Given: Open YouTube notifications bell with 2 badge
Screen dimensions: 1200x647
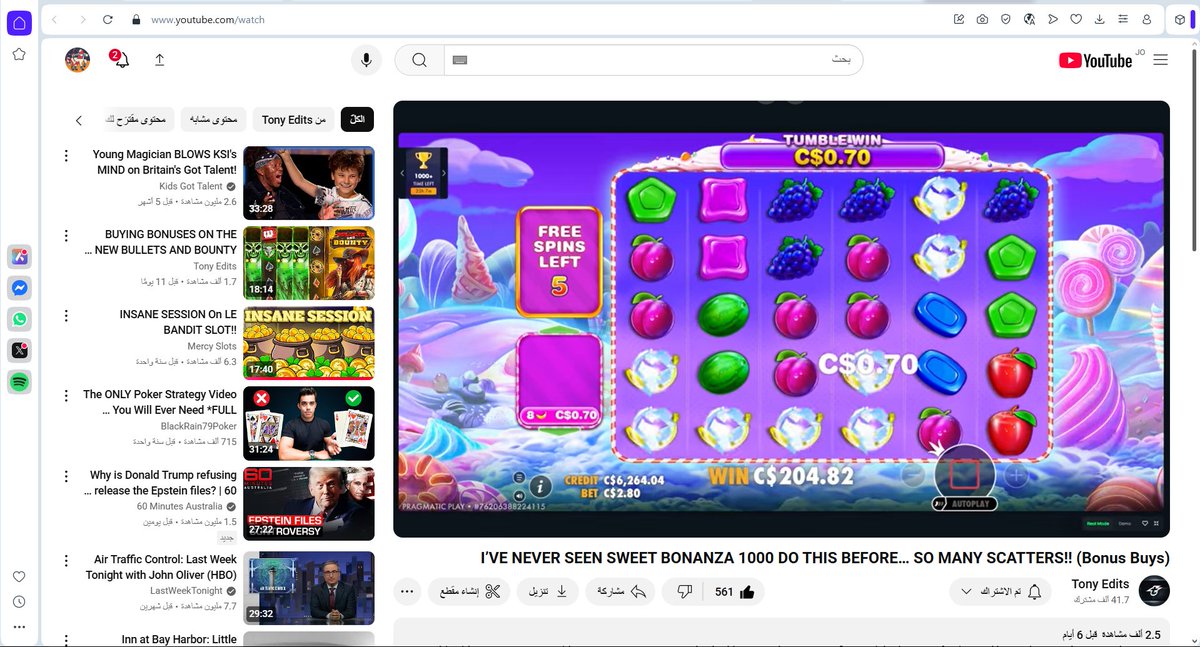Looking at the screenshot, I should [120, 59].
